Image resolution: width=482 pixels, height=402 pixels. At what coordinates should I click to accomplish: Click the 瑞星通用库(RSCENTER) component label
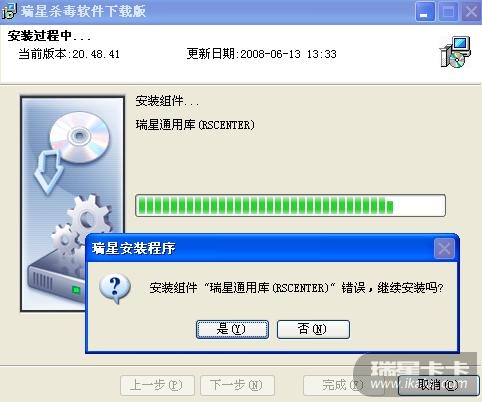[x=195, y=125]
